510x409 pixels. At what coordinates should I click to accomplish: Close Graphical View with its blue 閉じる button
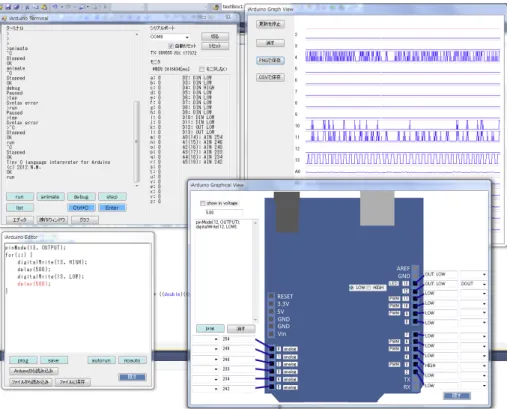[457, 396]
